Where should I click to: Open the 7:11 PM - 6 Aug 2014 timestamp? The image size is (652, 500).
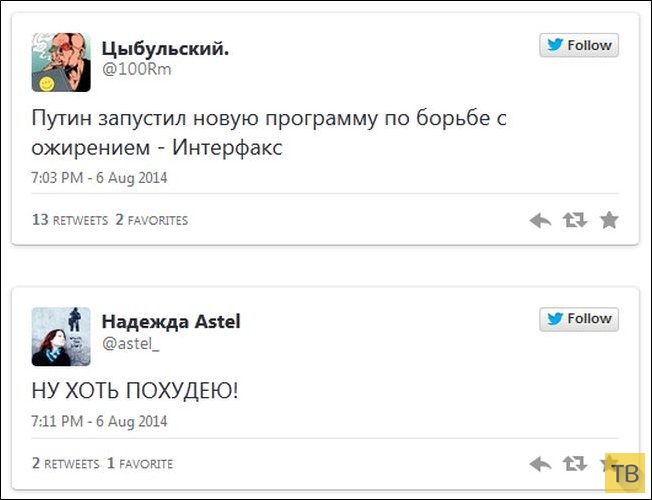pyautogui.click(x=99, y=424)
